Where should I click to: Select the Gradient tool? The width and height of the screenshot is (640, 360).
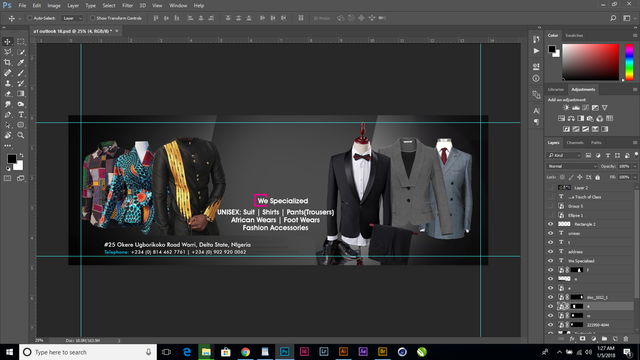[21, 93]
